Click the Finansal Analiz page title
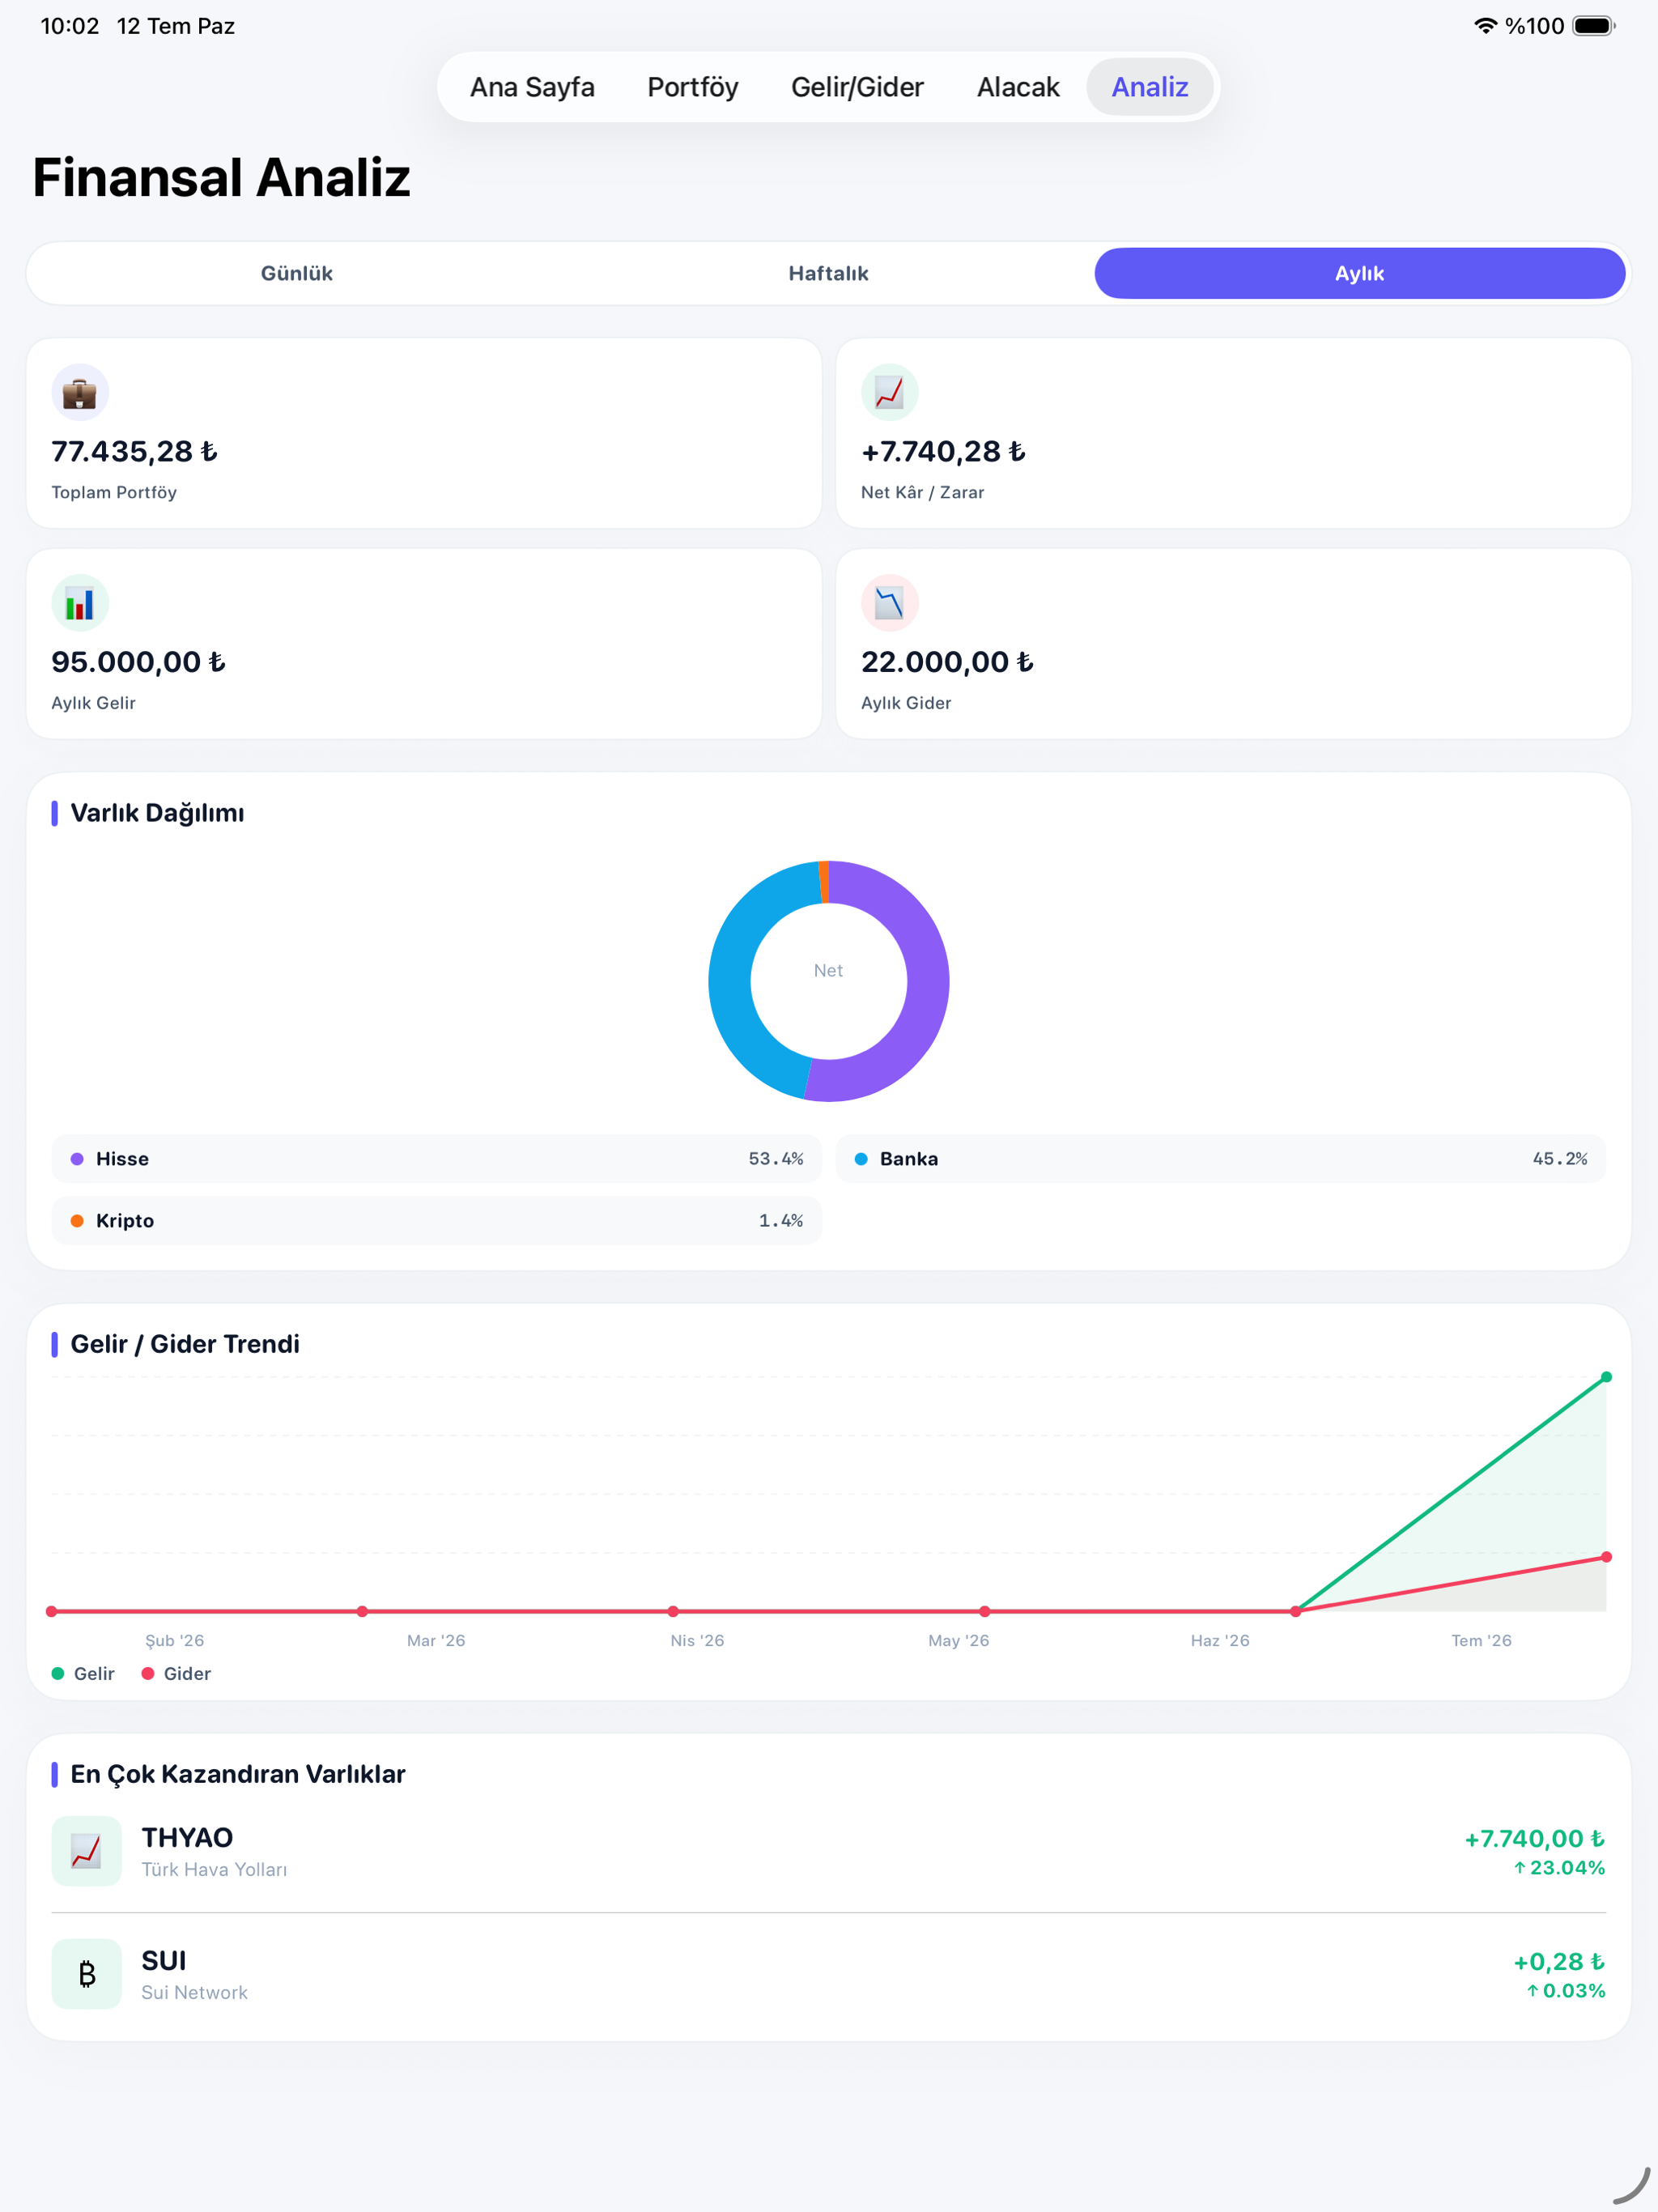This screenshot has width=1658, height=2212. pyautogui.click(x=221, y=178)
